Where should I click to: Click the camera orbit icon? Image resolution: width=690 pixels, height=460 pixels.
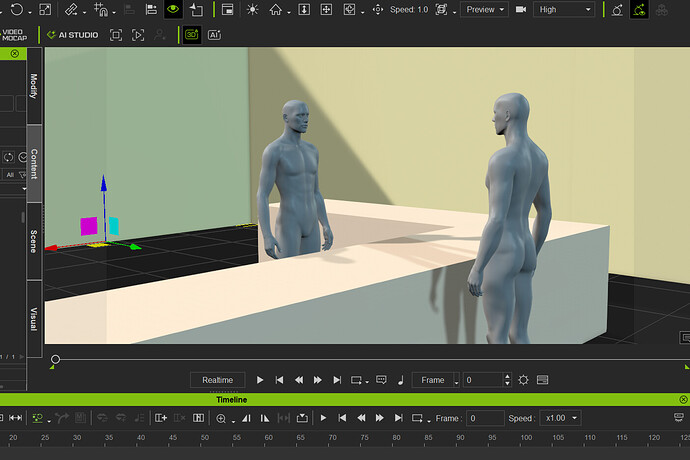coord(349,9)
